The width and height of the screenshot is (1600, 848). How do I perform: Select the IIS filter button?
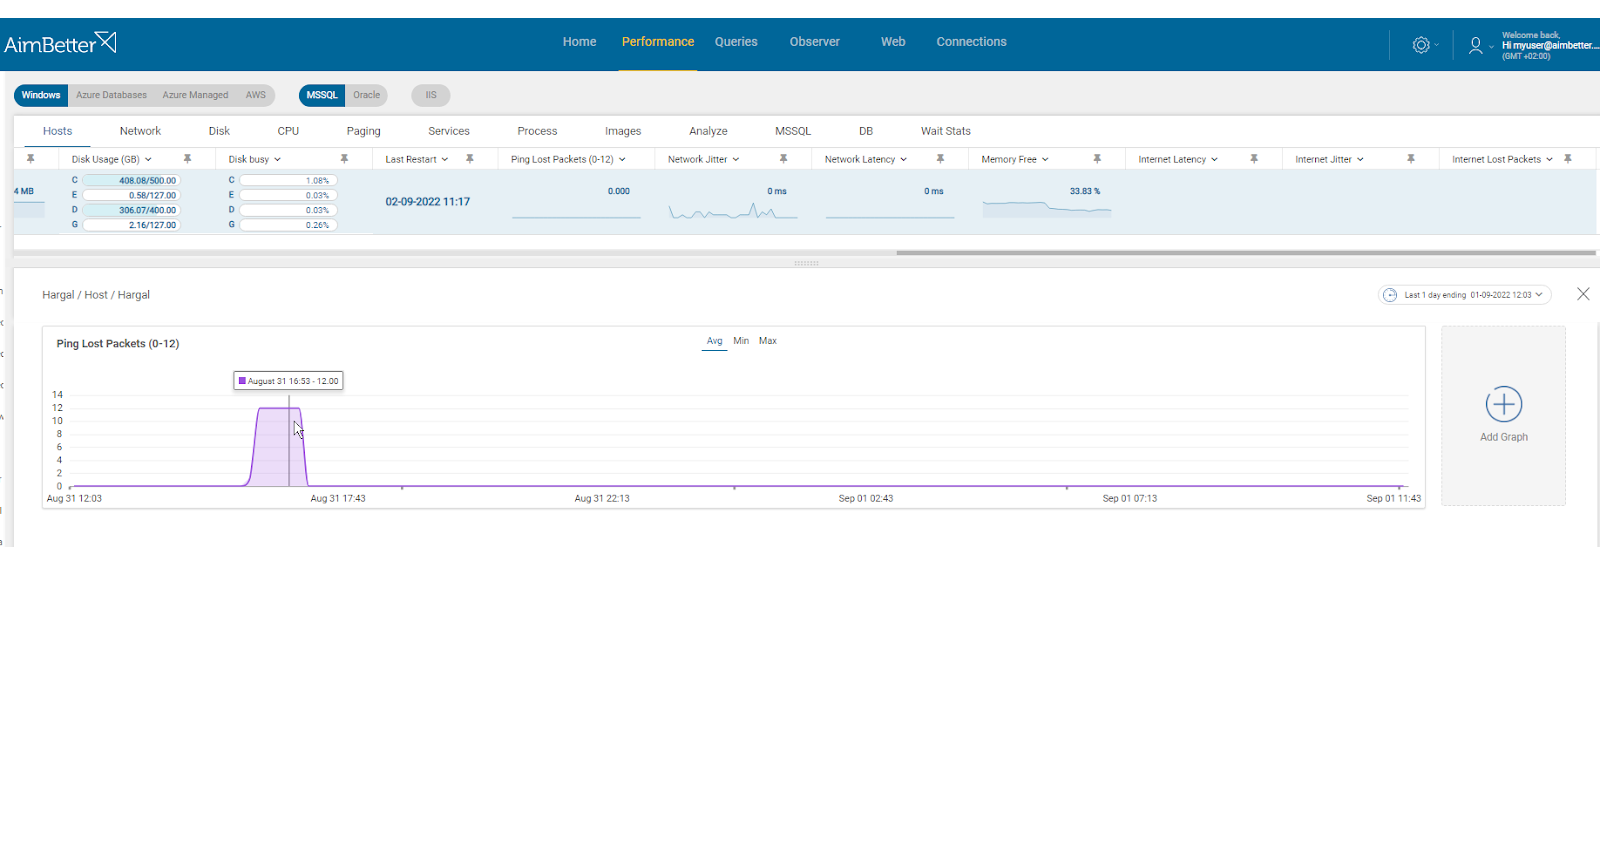click(x=431, y=95)
